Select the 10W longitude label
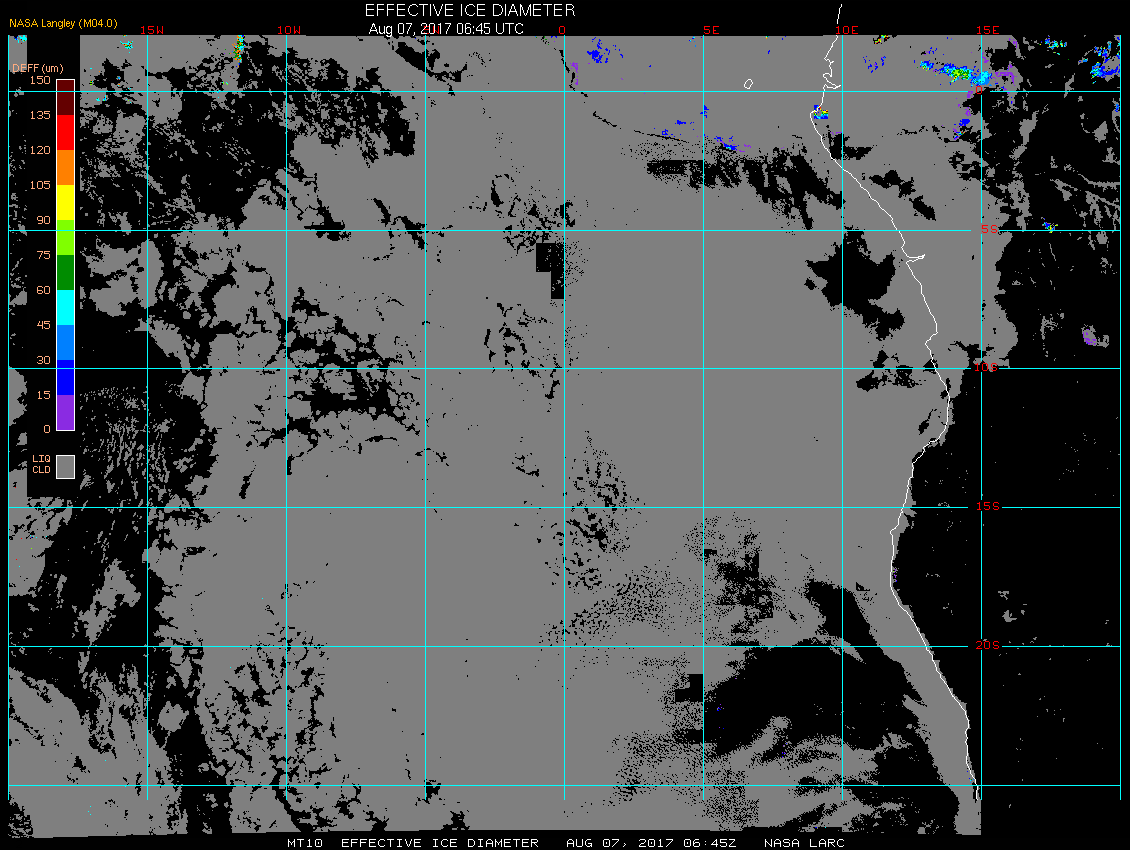This screenshot has height=850, width=1130. 289,30
